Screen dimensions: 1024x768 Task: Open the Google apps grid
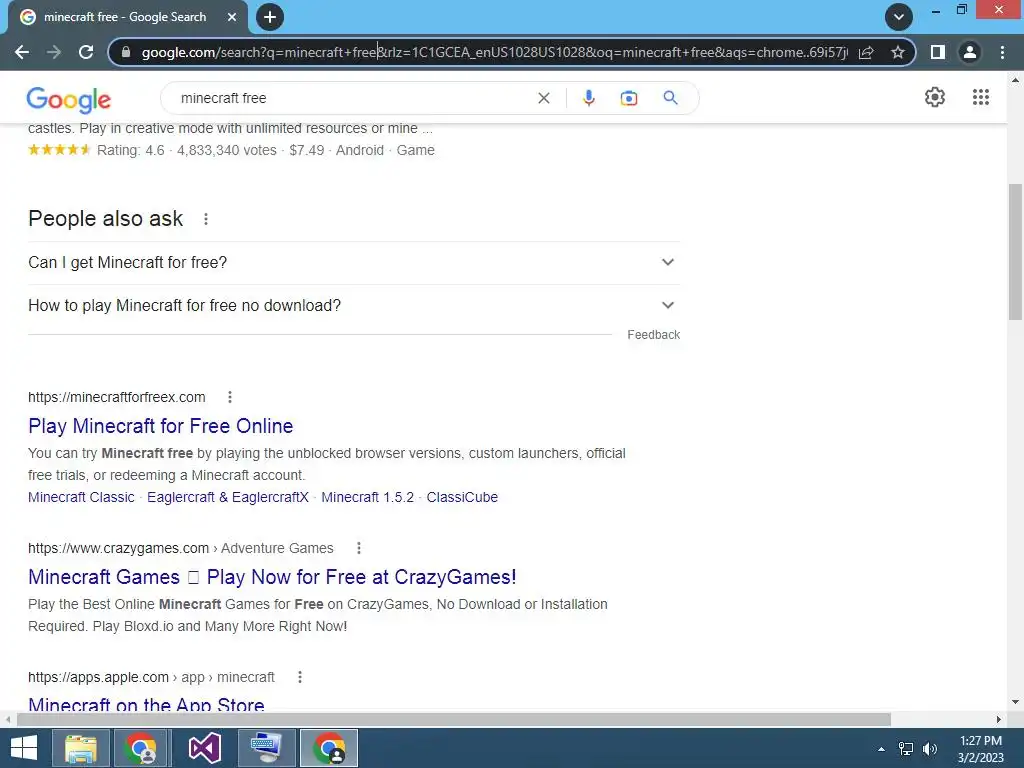tap(981, 97)
